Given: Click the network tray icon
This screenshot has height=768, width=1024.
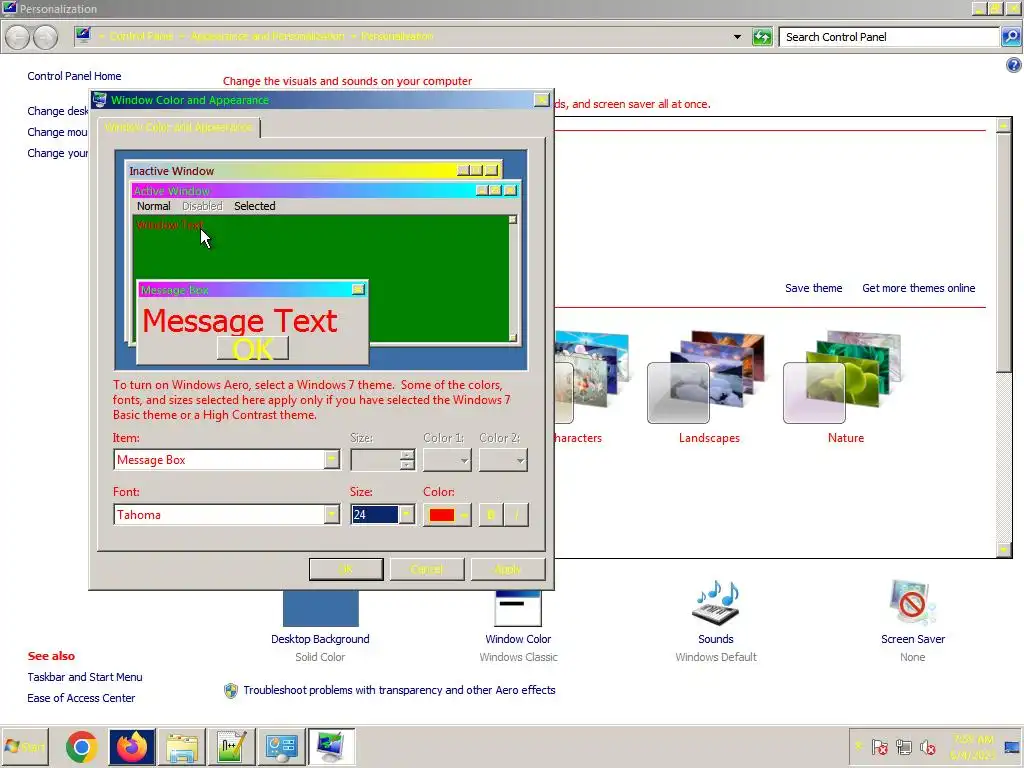Looking at the screenshot, I should pyautogui.click(x=904, y=746).
